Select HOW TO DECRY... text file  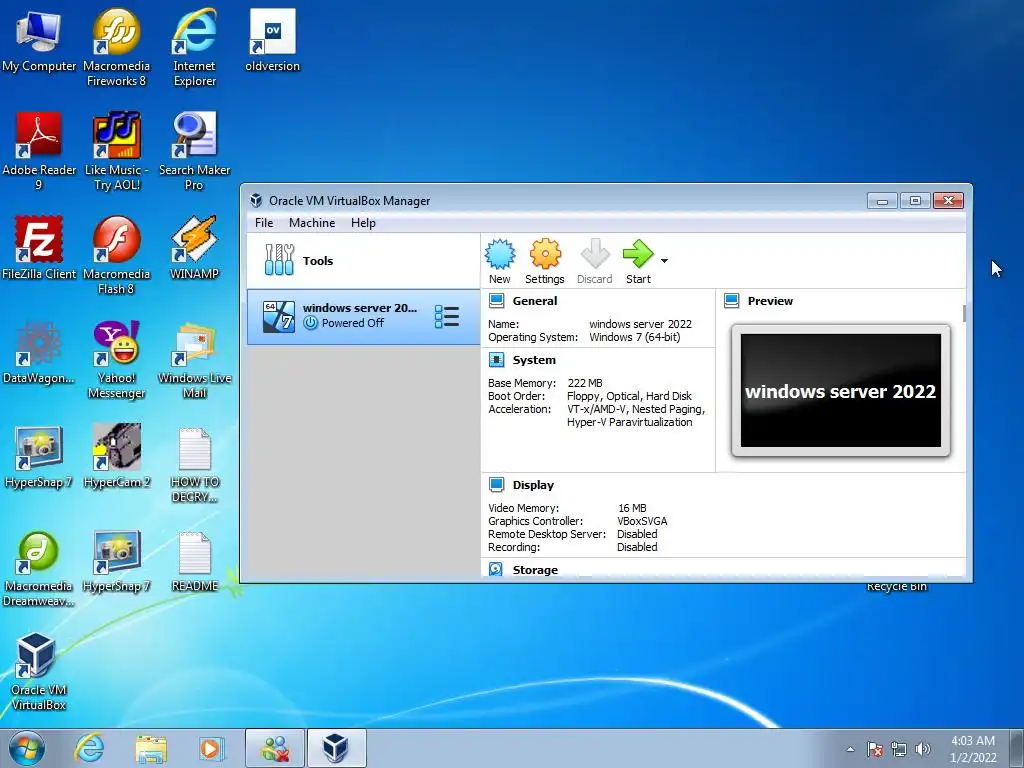[195, 464]
